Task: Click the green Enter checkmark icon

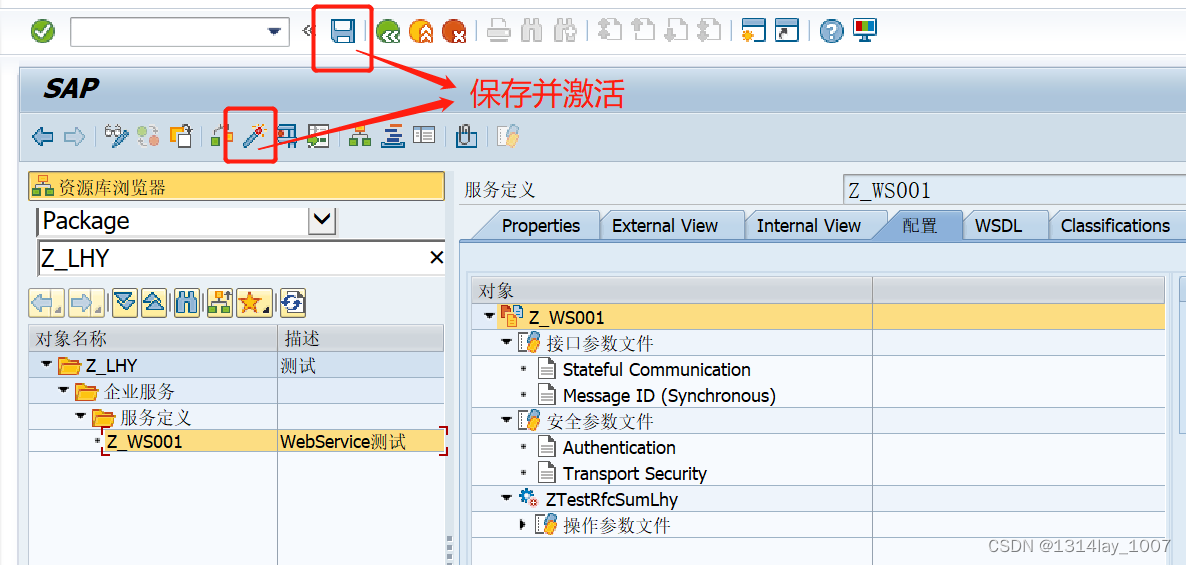Action: (x=42, y=31)
